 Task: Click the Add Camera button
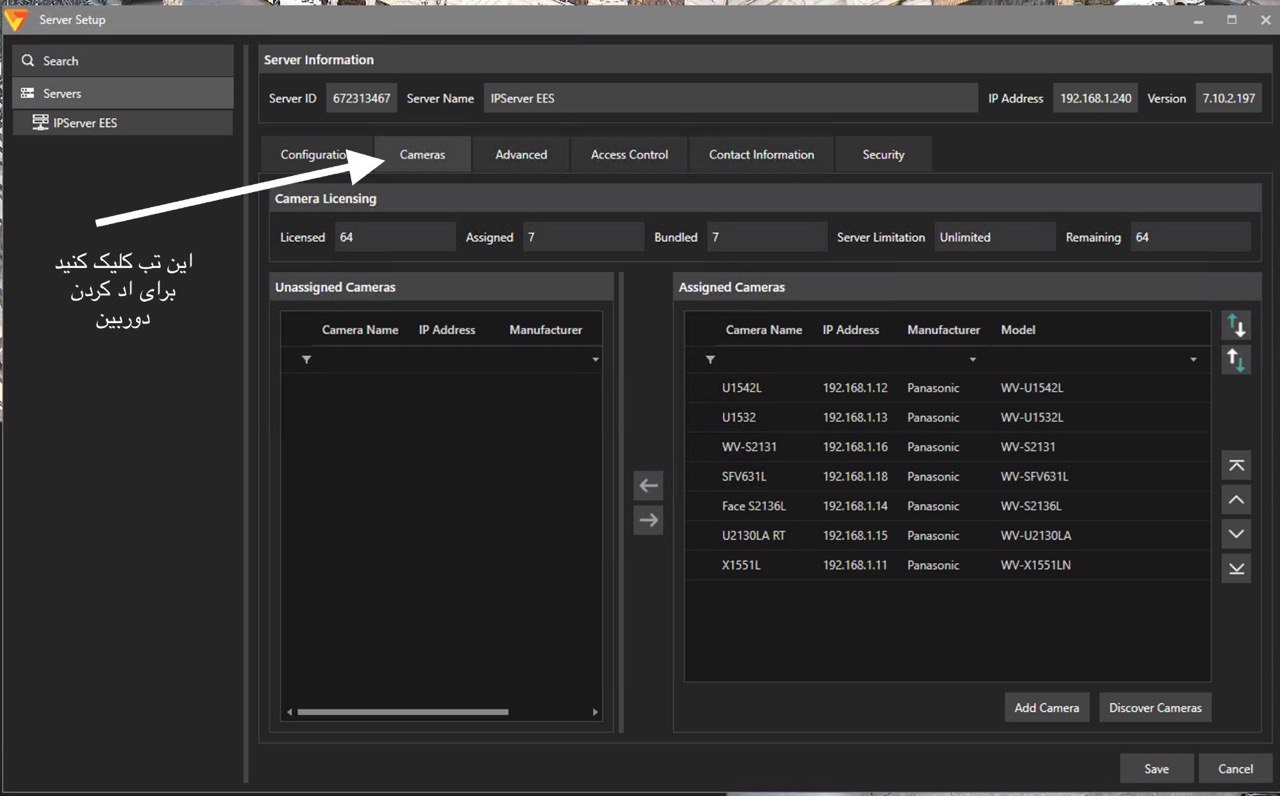point(1046,707)
